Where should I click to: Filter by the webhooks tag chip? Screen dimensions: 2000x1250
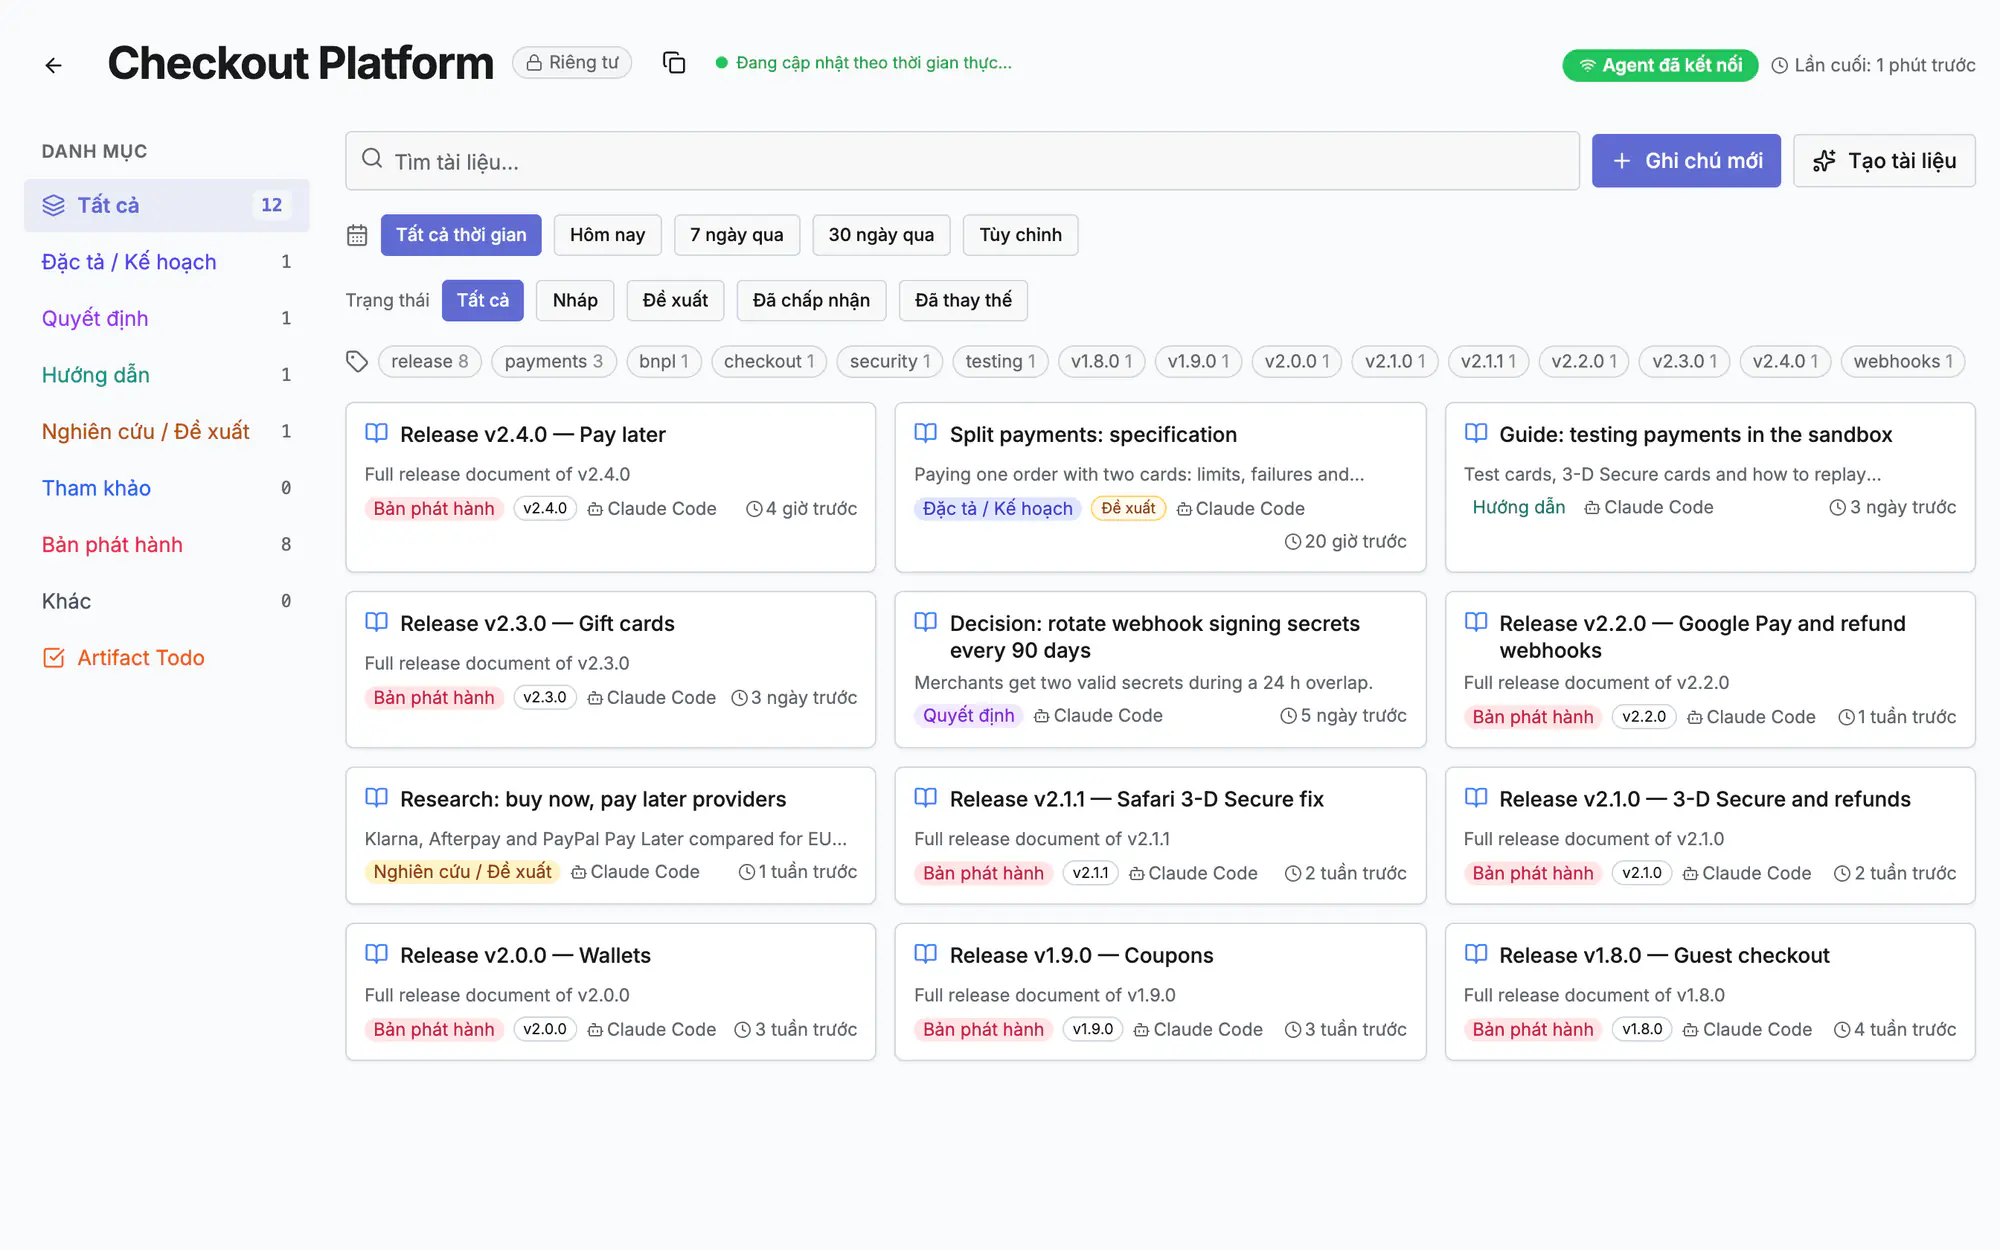click(x=1903, y=362)
